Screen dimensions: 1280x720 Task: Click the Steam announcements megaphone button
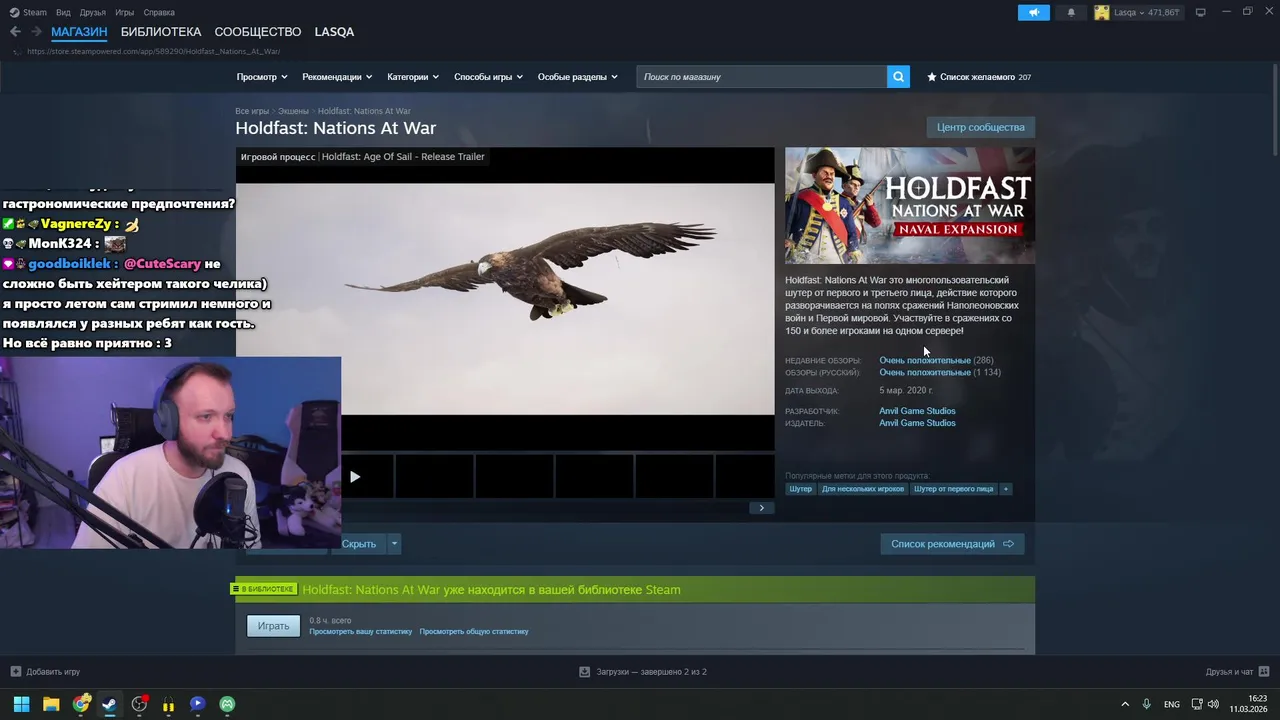1034,12
